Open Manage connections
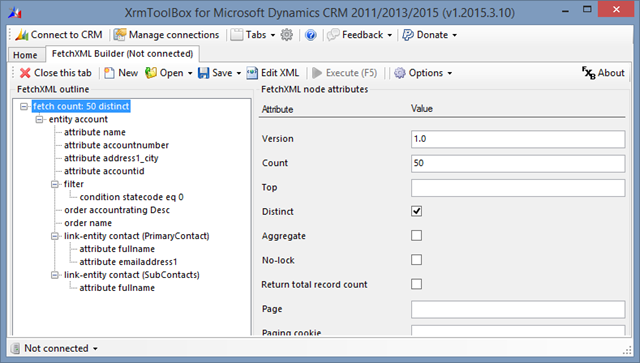Screen dimensions: 640x363 point(166,35)
